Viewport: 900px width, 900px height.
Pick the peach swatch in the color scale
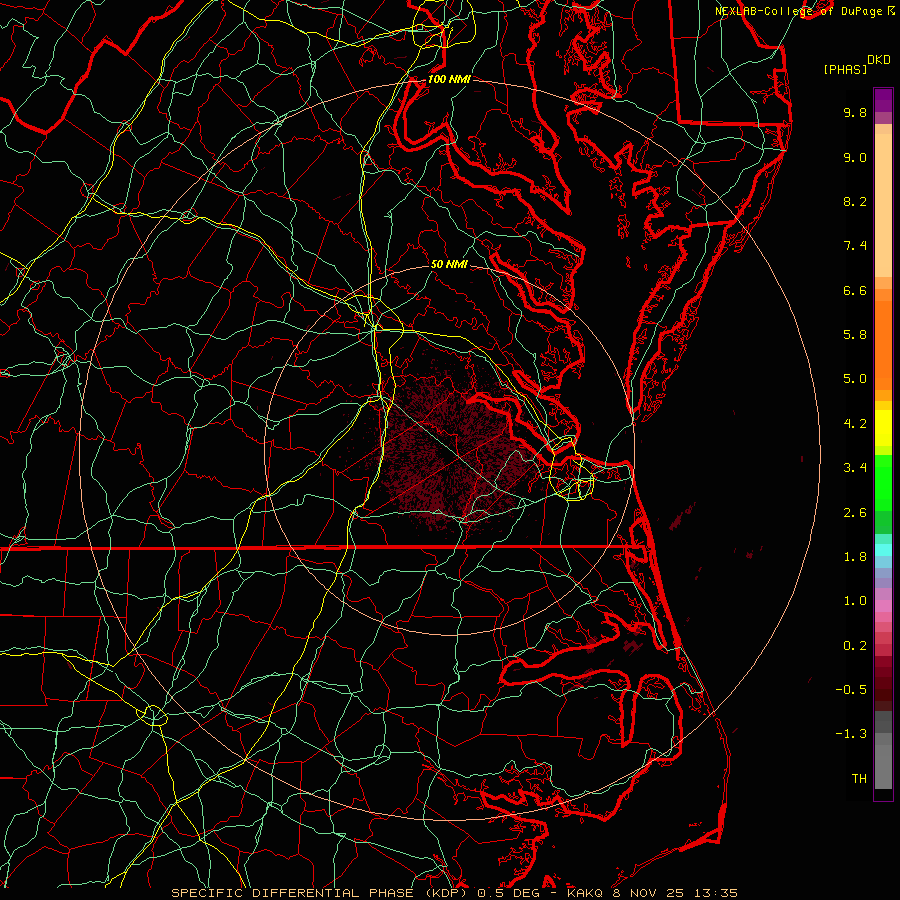point(883,205)
